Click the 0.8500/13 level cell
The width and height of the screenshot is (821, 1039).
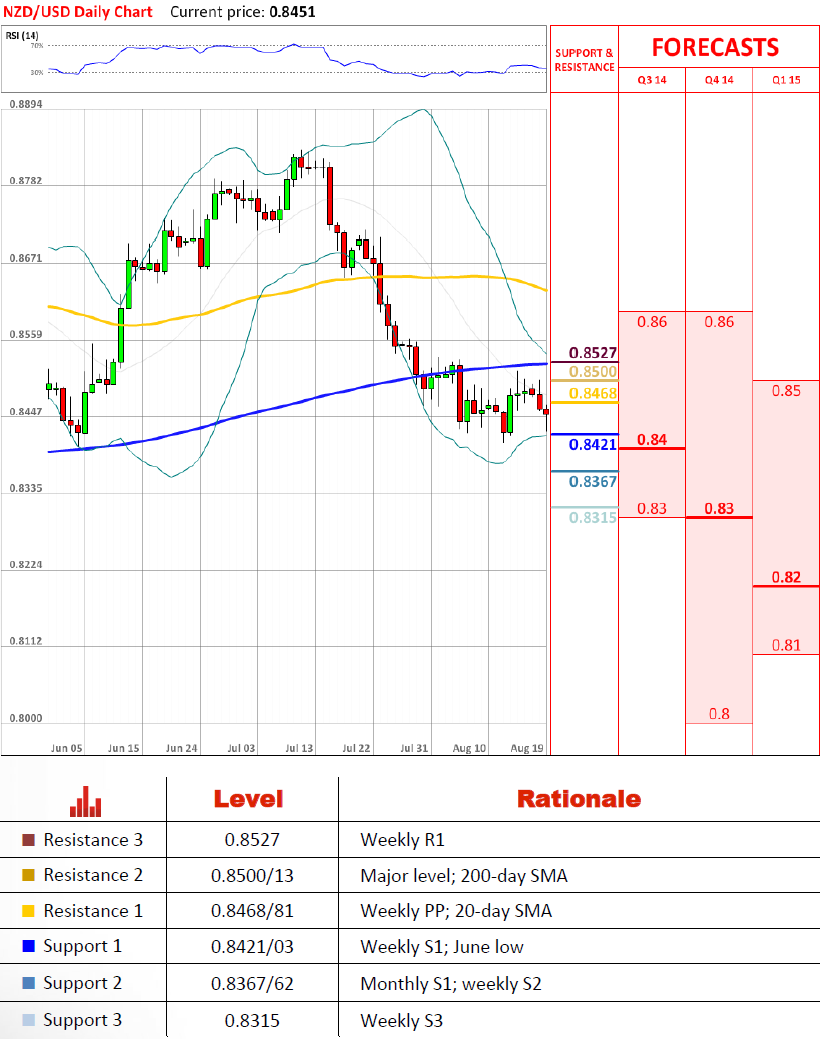click(252, 876)
